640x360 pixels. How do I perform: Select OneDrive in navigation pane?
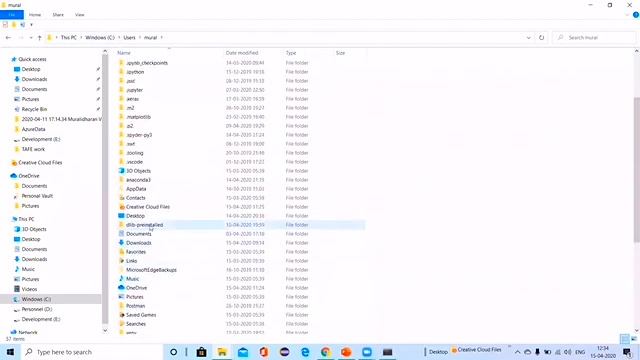point(29,176)
